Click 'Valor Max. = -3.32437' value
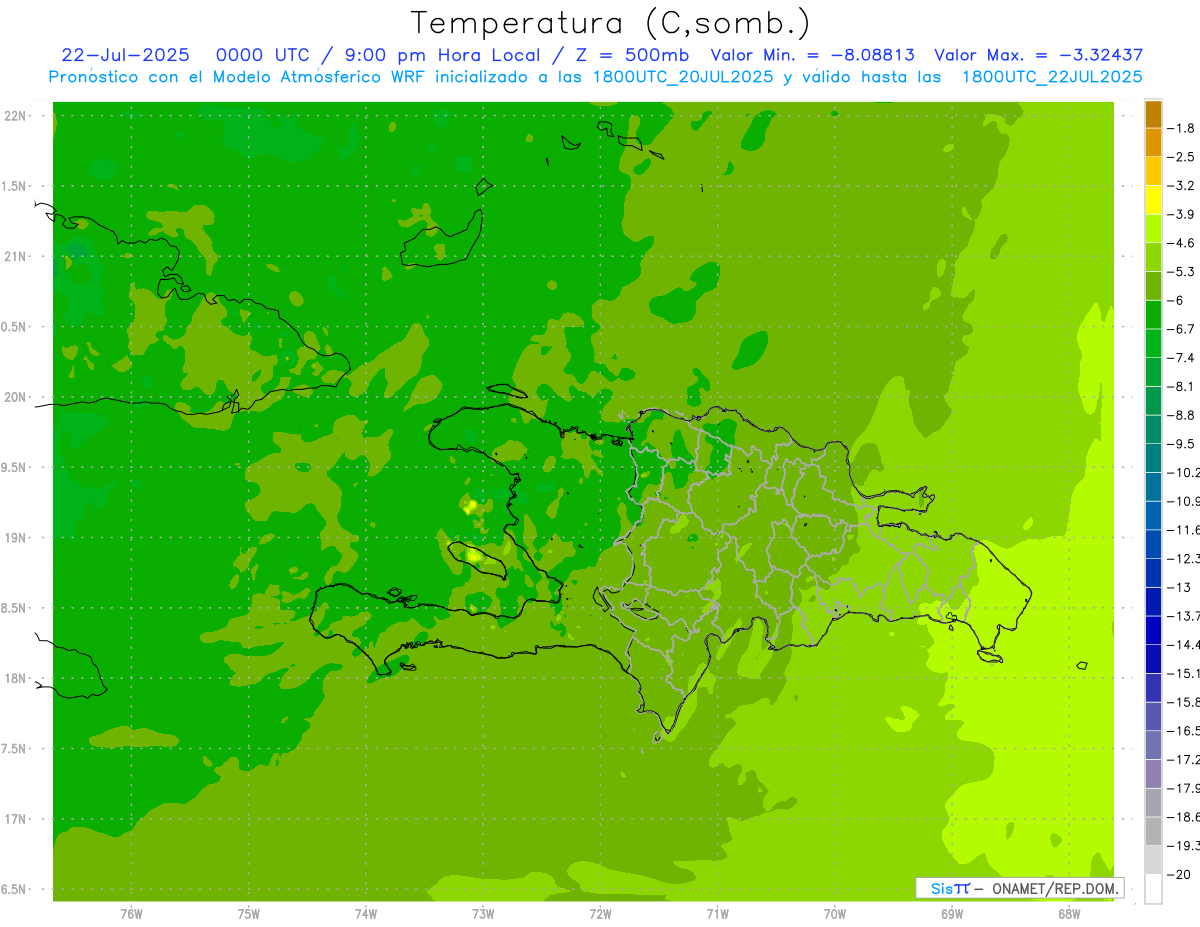Screen dimensions: 1200x927 (x=1038, y=55)
